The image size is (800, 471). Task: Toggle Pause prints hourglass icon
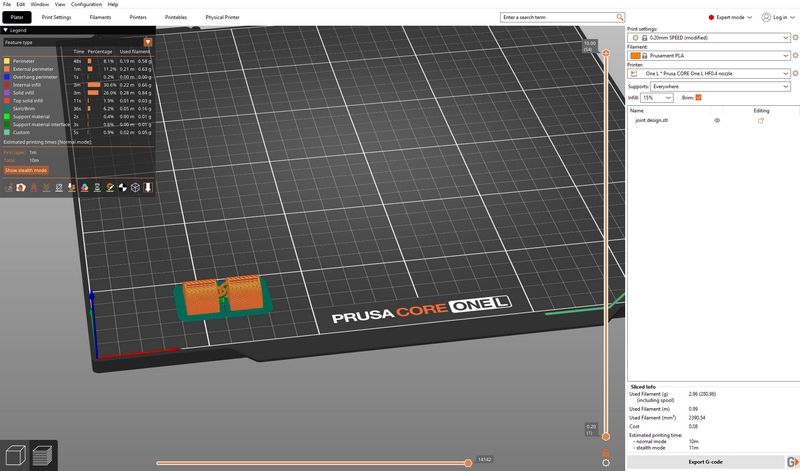[x=97, y=188]
